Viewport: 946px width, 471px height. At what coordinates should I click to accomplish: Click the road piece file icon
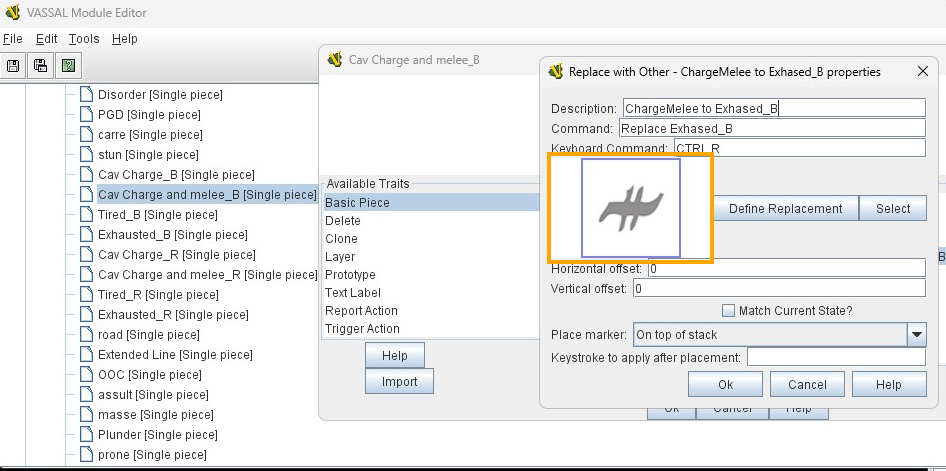[86, 335]
